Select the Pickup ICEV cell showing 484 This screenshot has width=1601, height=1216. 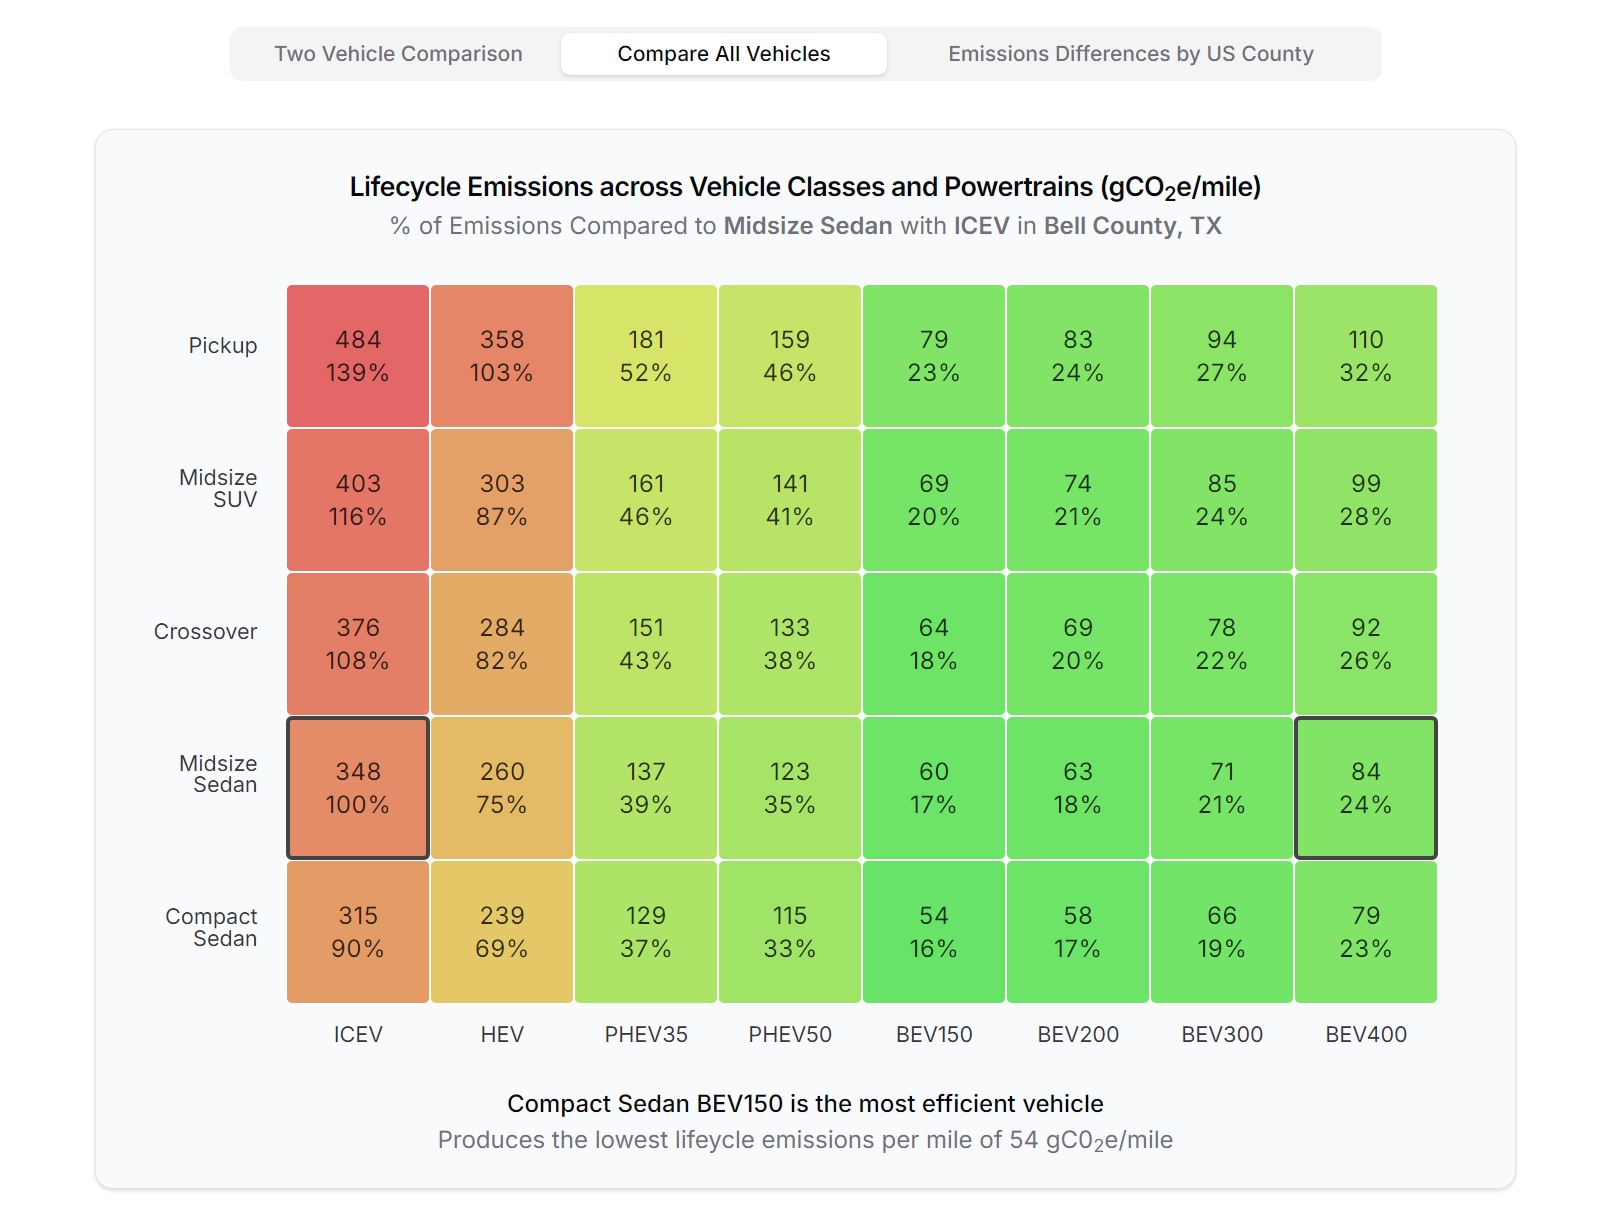click(358, 356)
